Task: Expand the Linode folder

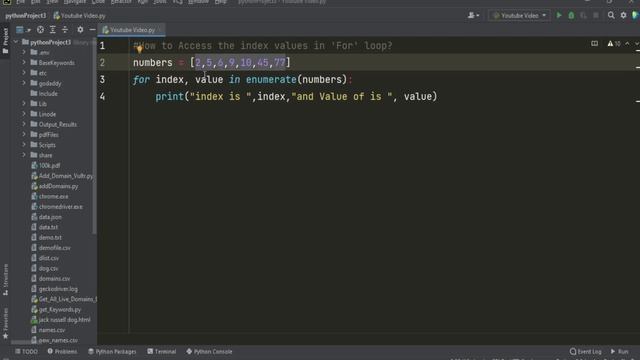Action: (24, 114)
